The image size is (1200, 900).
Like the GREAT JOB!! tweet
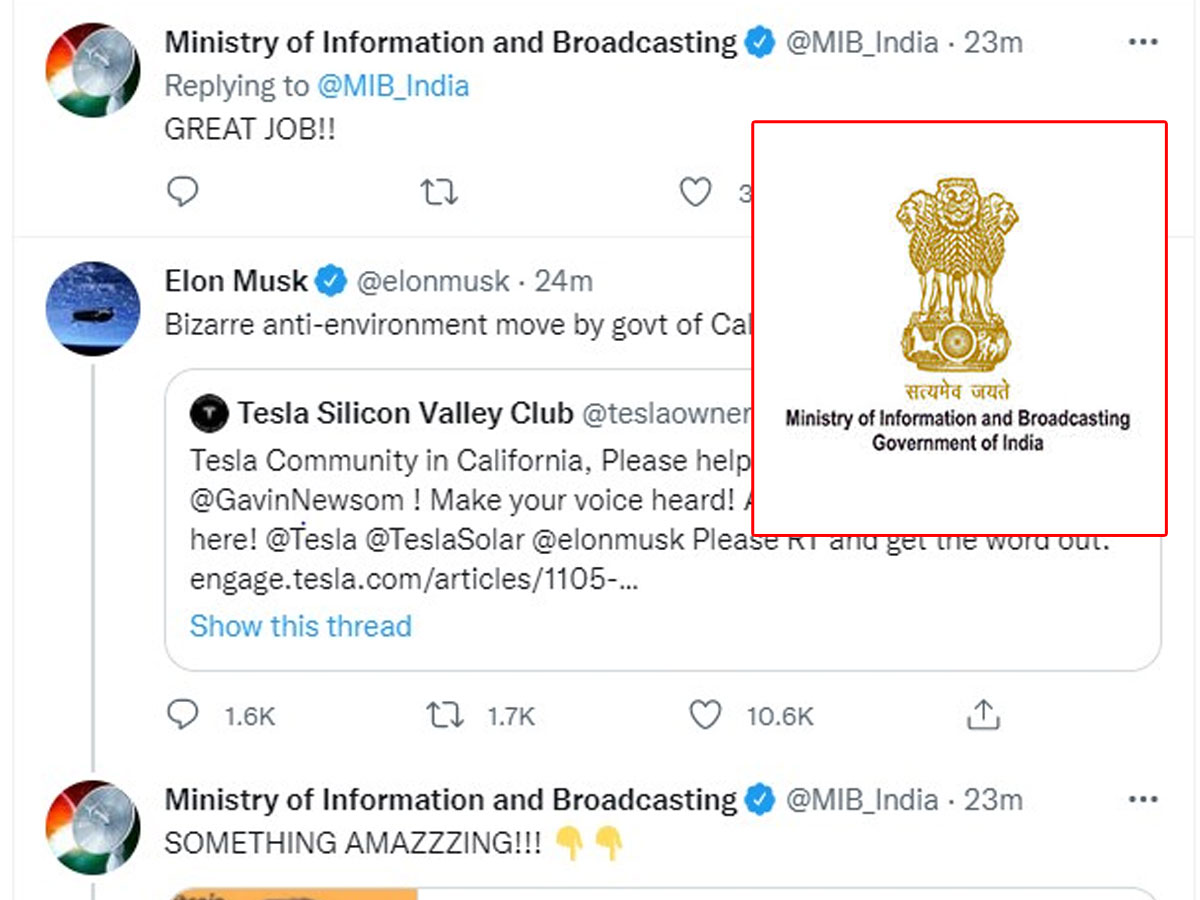click(695, 192)
